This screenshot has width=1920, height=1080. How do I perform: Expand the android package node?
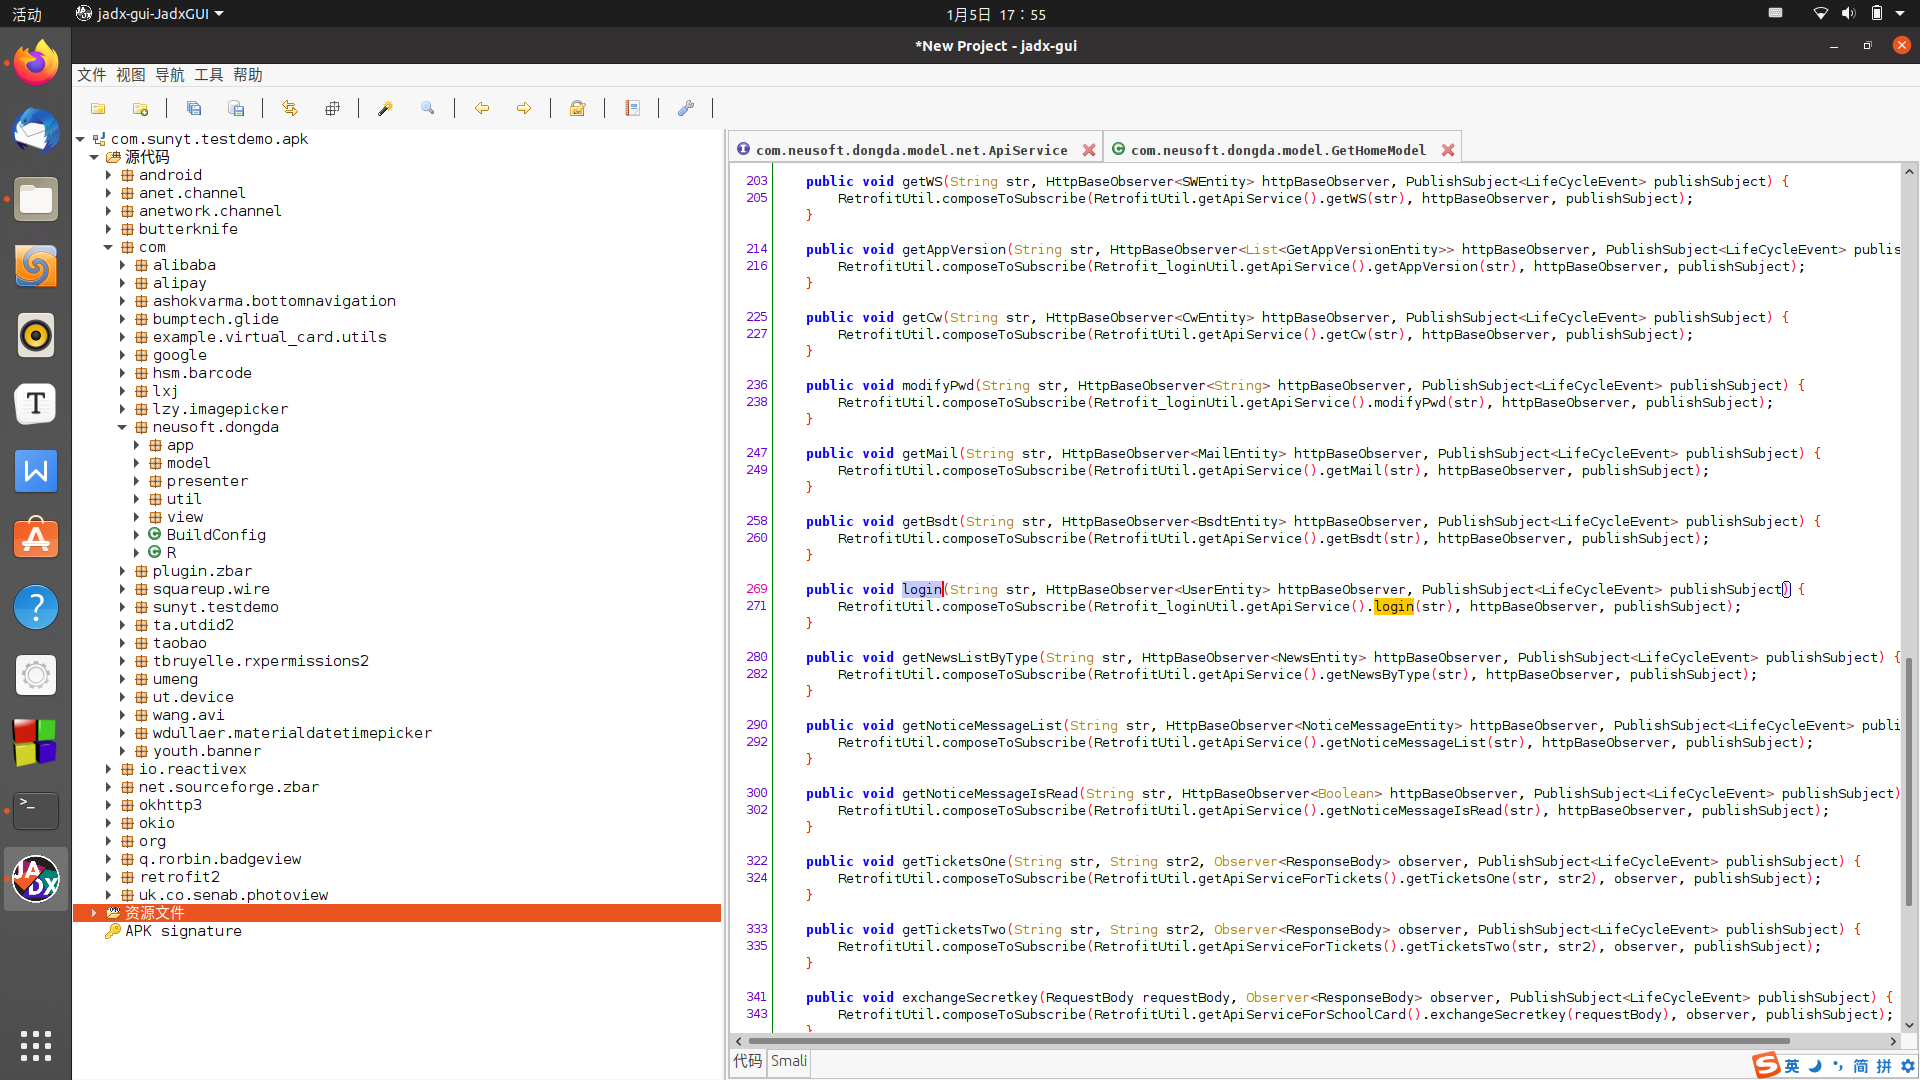109,175
